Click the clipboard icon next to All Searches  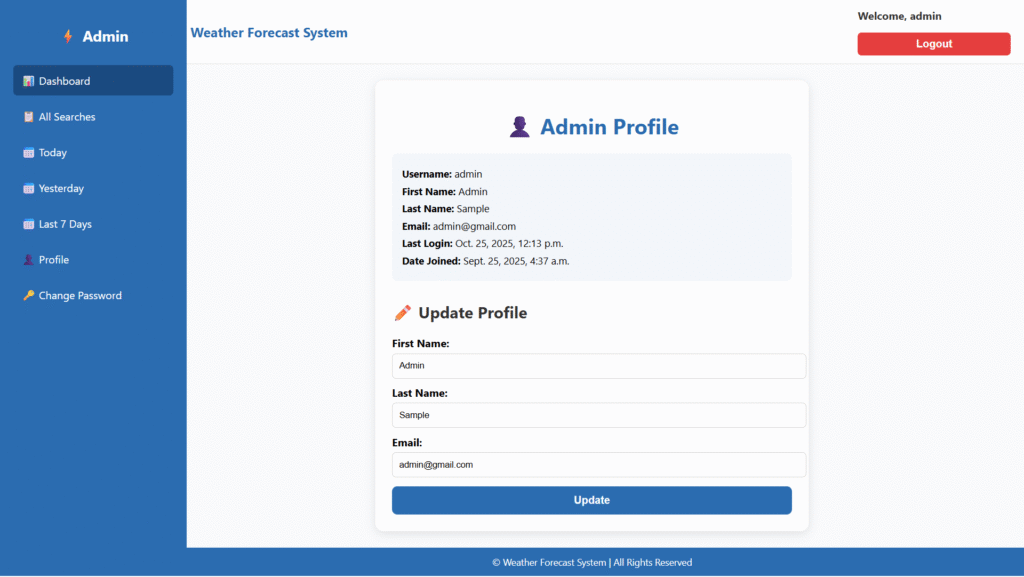point(29,117)
